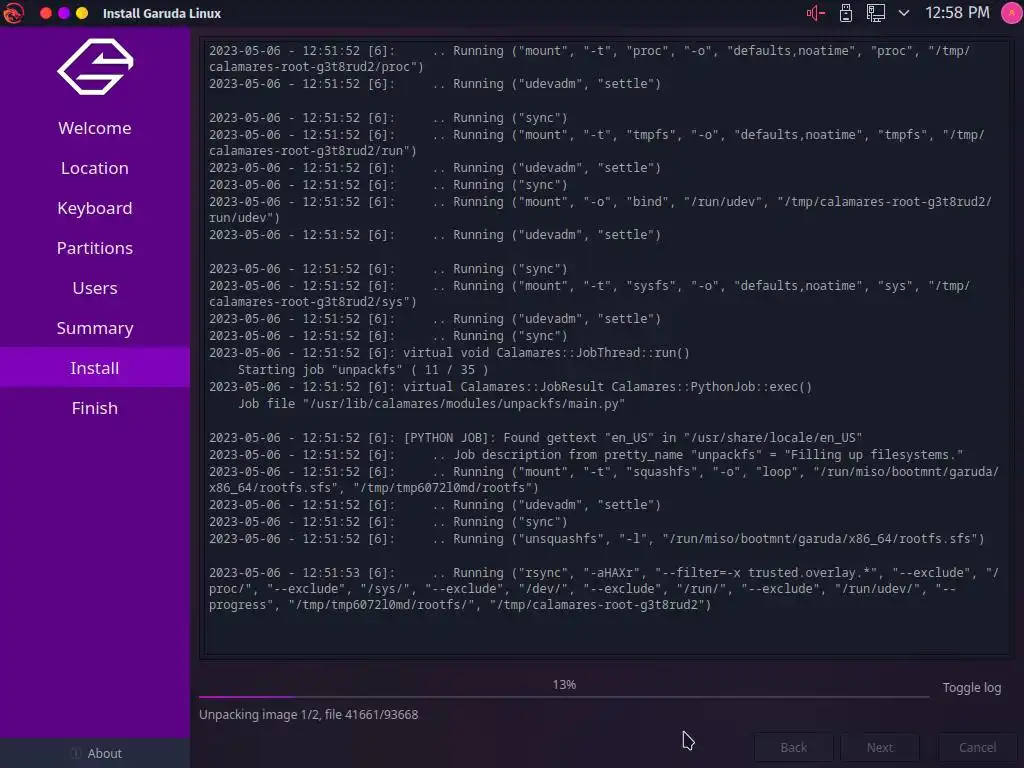Select the Welcome step in sidebar

point(95,128)
